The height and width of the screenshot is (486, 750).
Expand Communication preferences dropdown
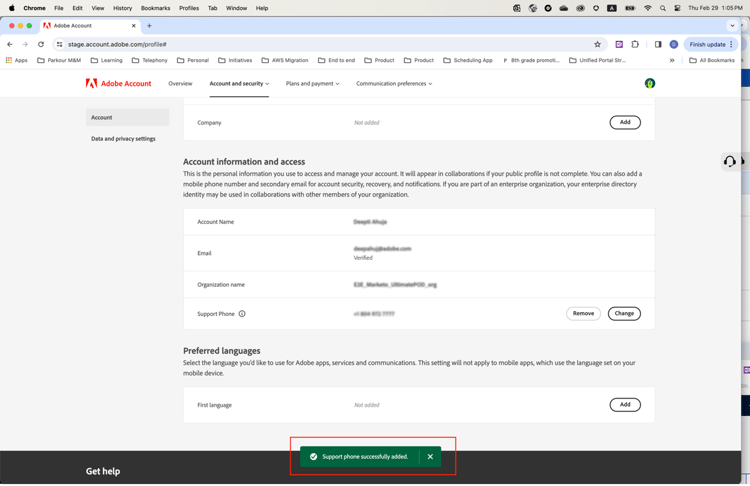tap(394, 83)
